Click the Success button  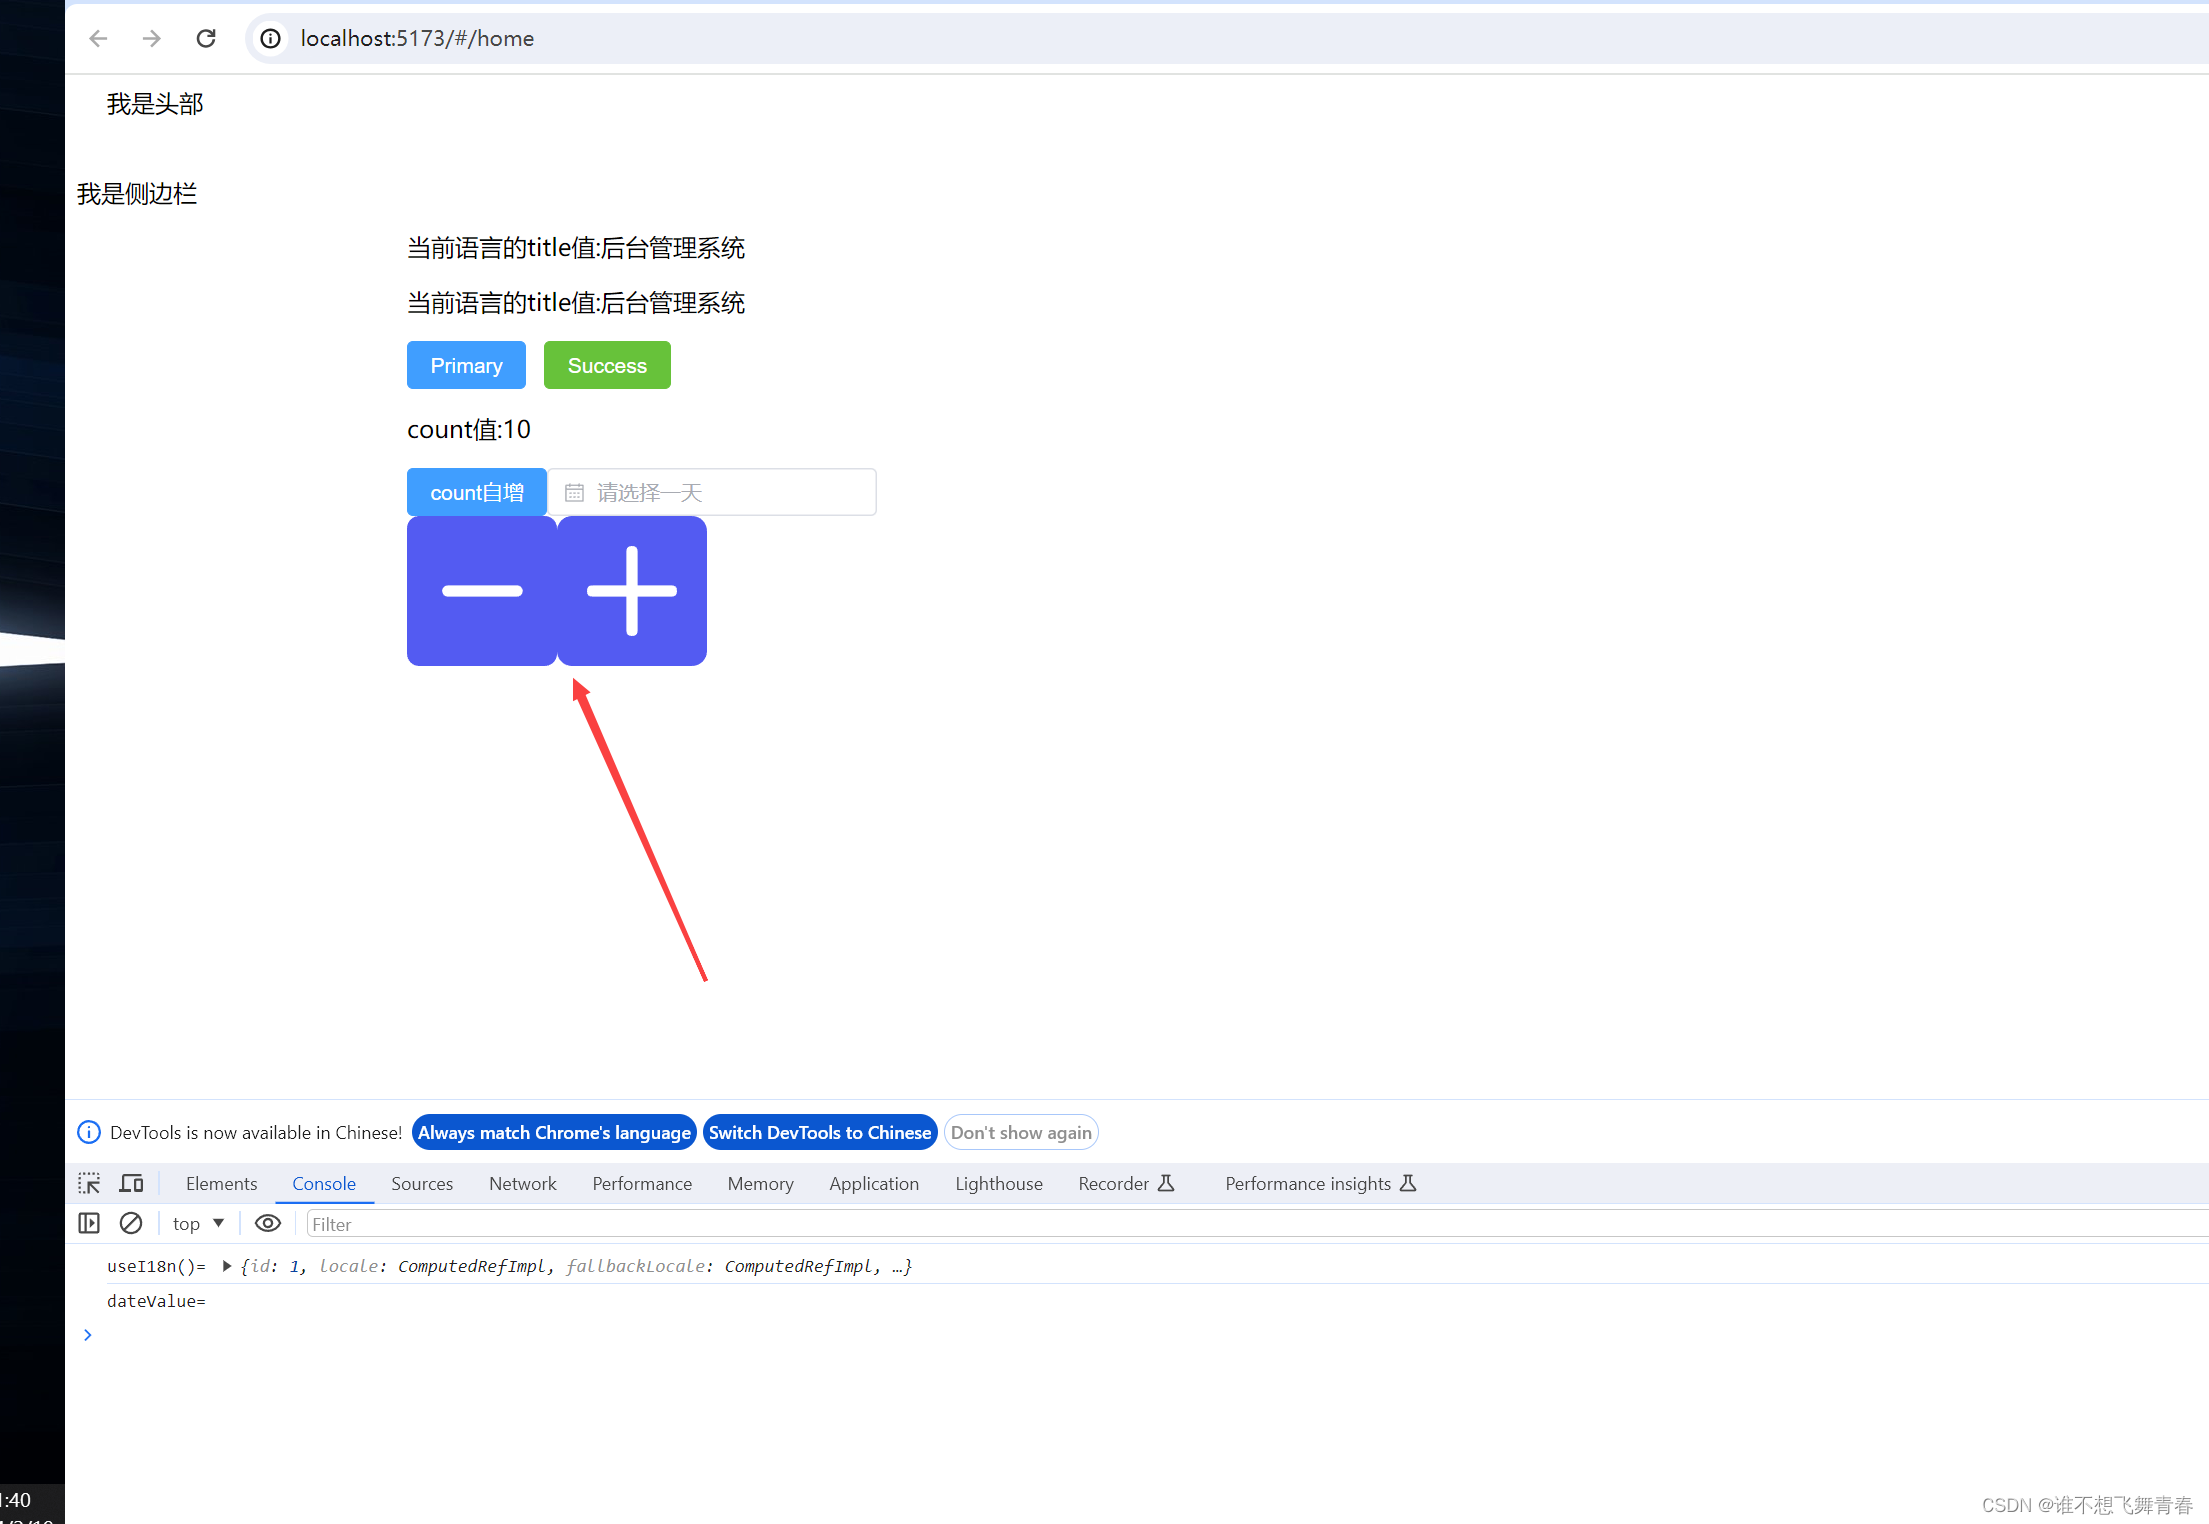pos(606,366)
